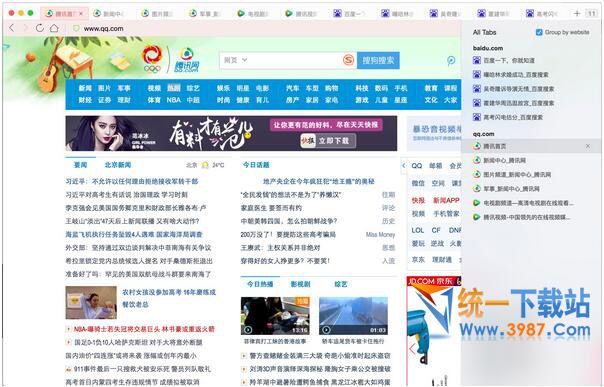The height and width of the screenshot is (387, 604).
Task: Click the LOL game link
Action: (418, 230)
